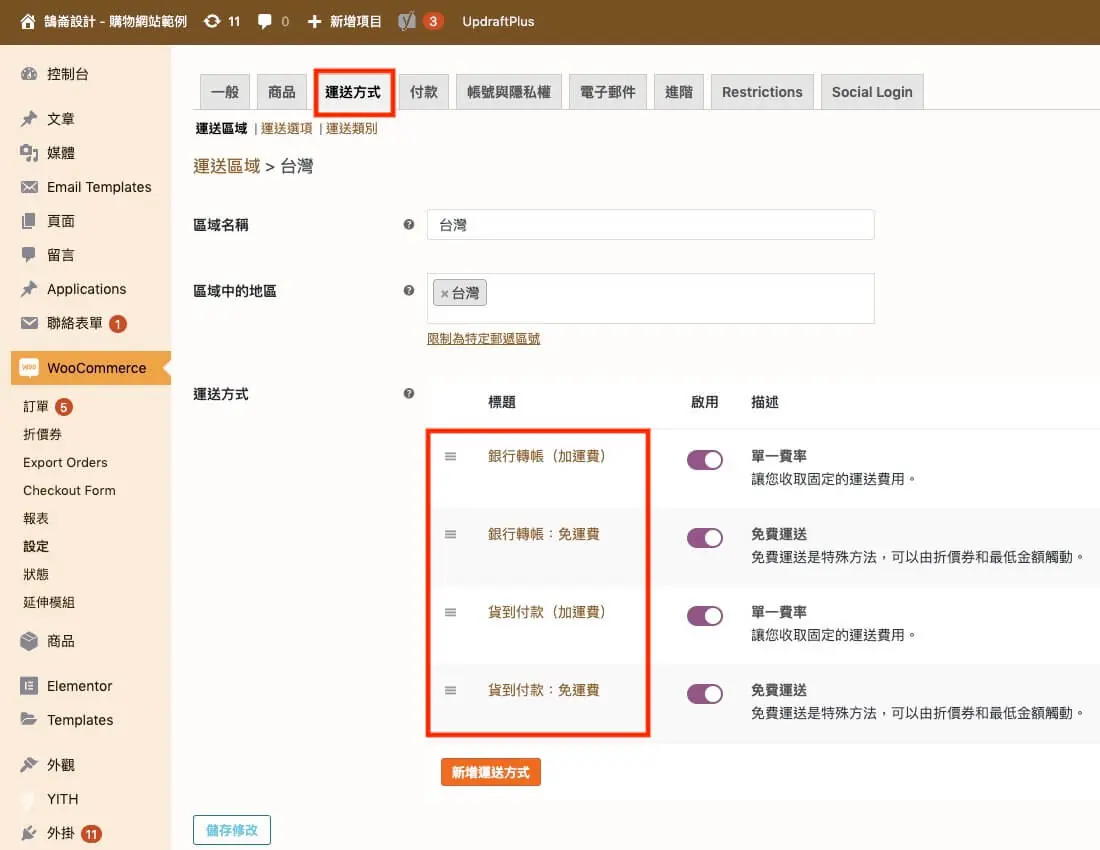This screenshot has width=1100, height=850.
Task: Click the Elementor icon in sidebar
Action: coord(29,686)
